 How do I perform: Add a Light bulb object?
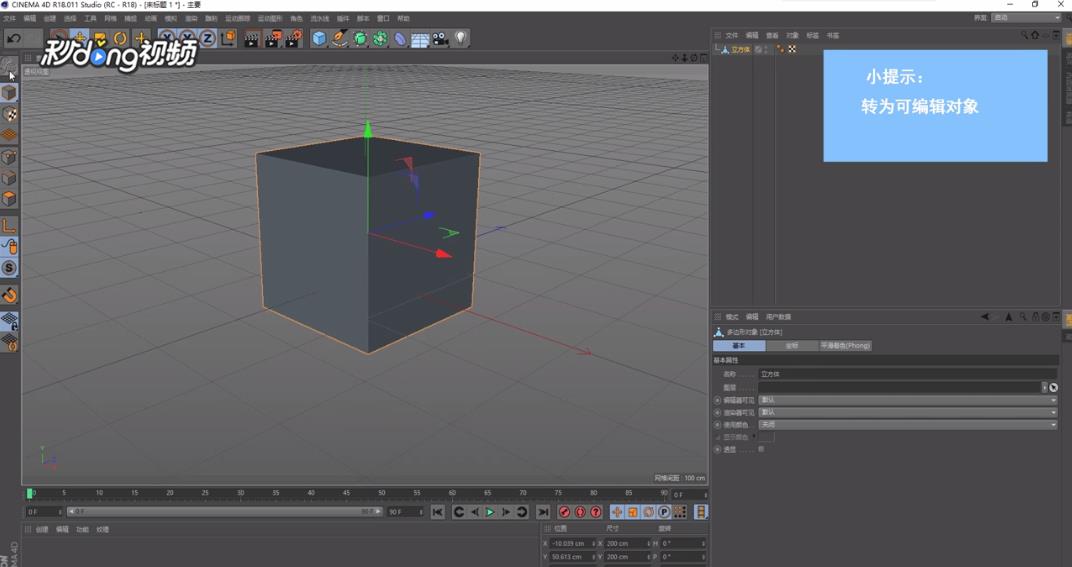(461, 39)
